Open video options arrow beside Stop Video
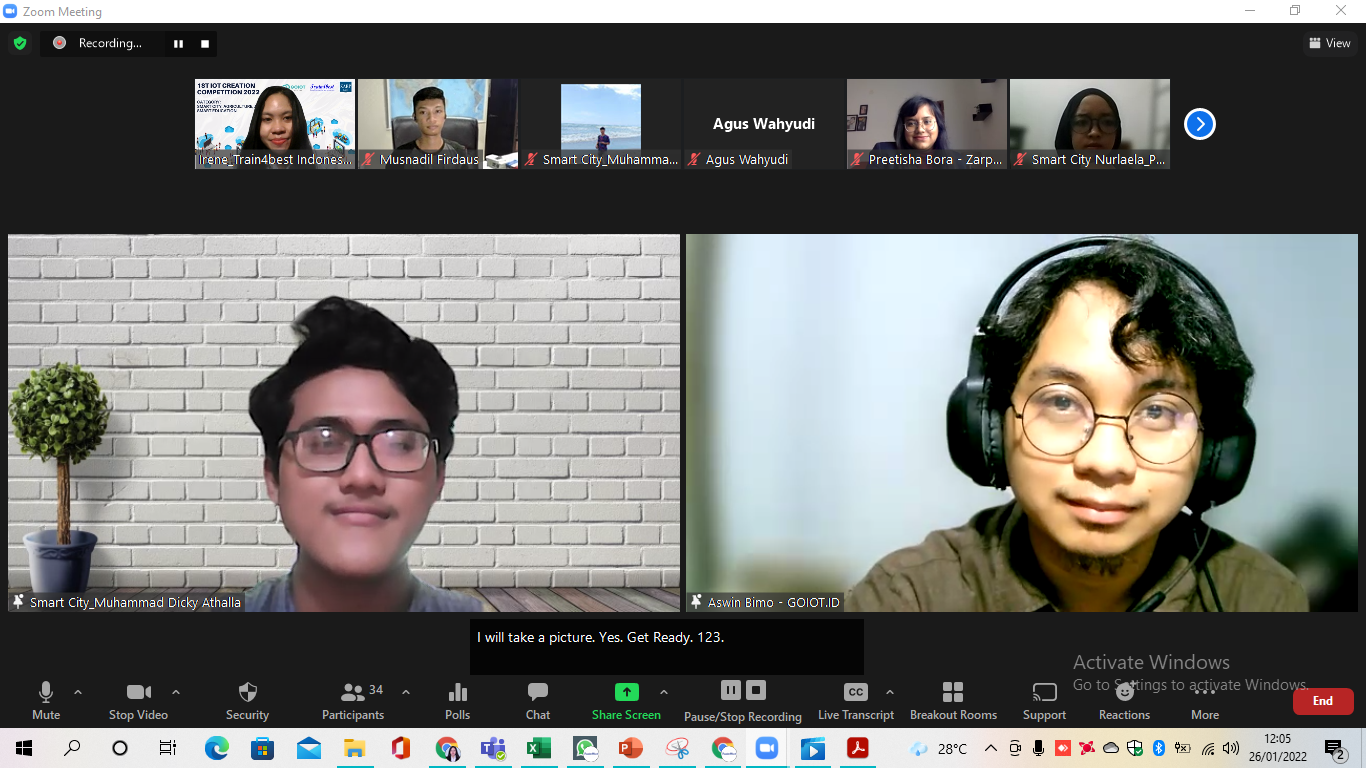1366x768 pixels. click(x=176, y=692)
